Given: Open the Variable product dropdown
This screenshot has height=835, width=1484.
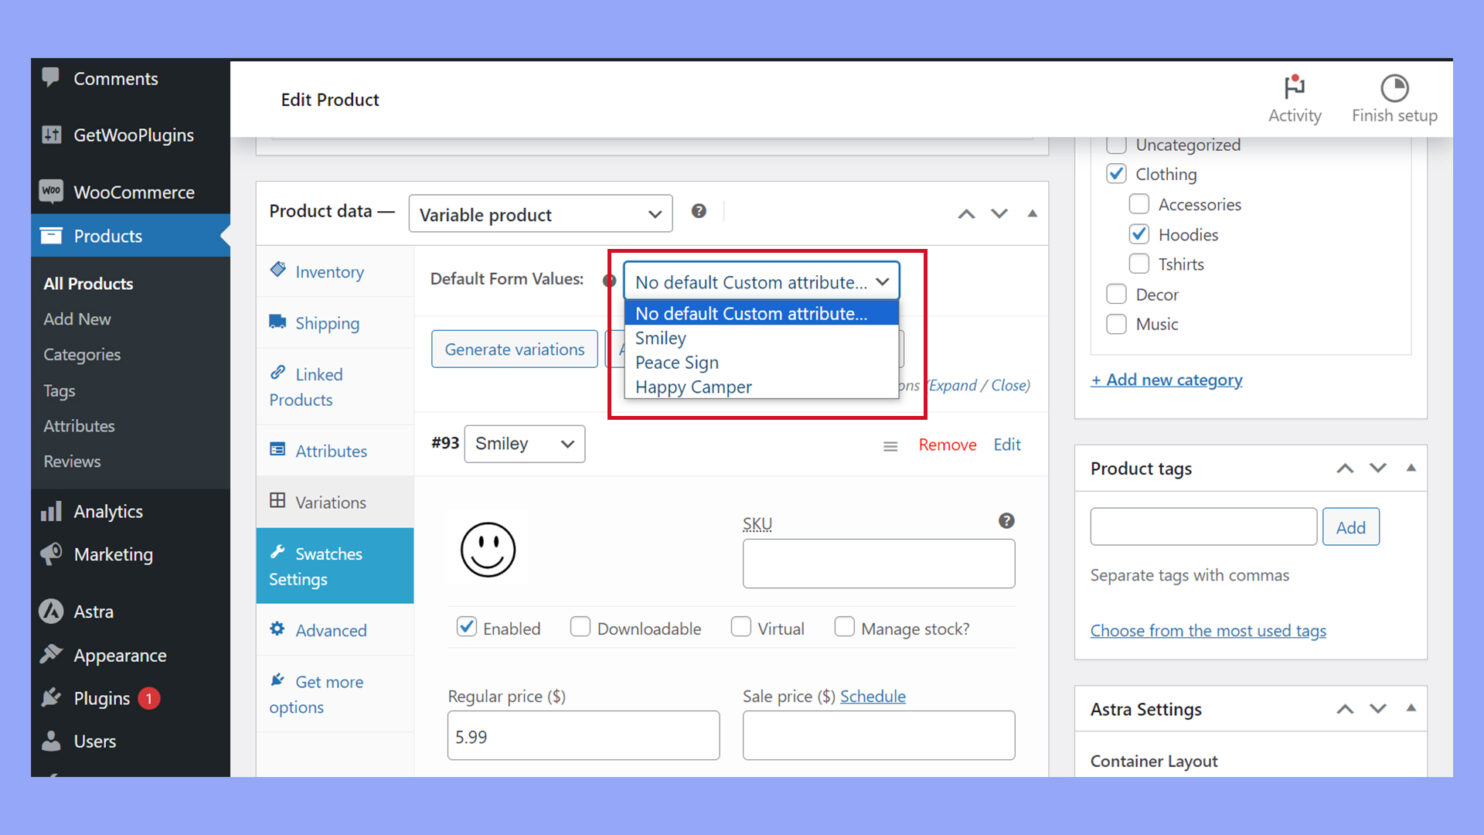Looking at the screenshot, I should 540,214.
